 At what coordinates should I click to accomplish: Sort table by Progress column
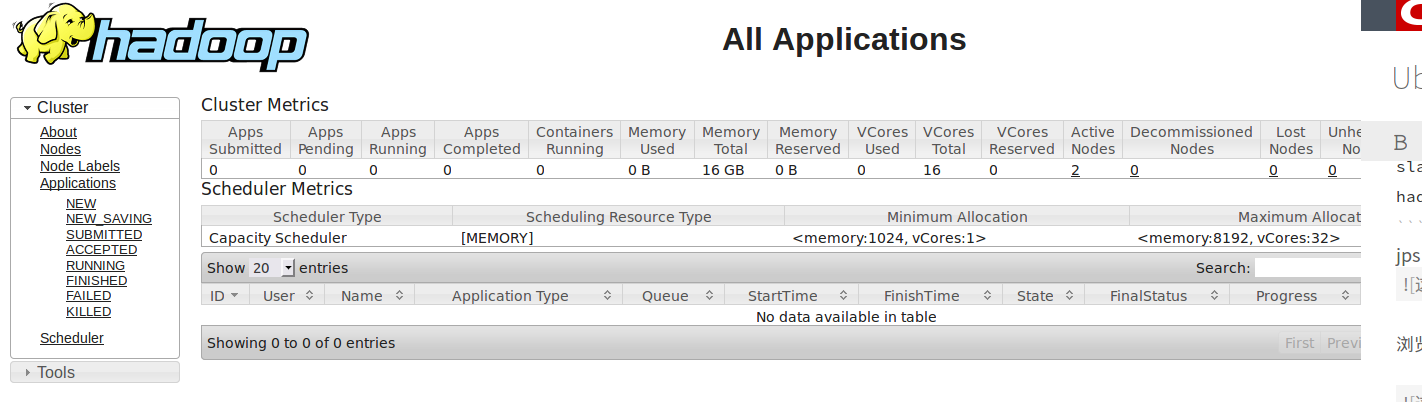click(1294, 296)
